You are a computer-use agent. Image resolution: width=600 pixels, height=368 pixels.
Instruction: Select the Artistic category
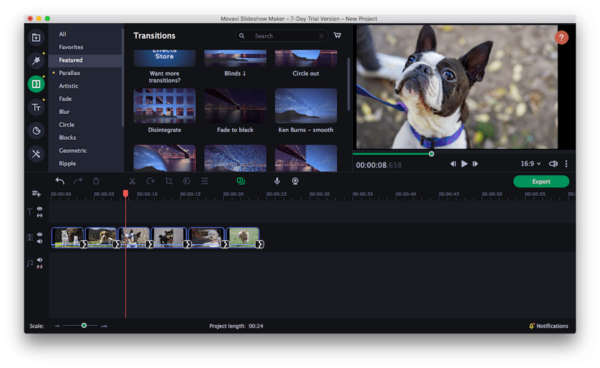(68, 86)
